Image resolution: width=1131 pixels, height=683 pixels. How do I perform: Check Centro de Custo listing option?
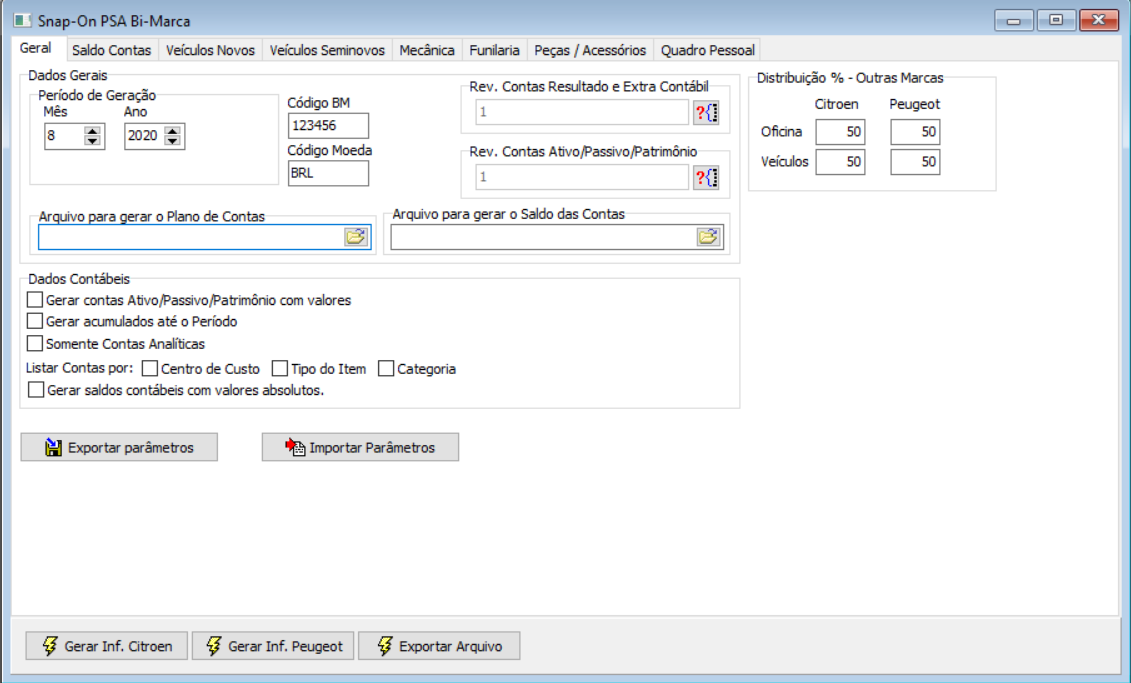tap(150, 369)
